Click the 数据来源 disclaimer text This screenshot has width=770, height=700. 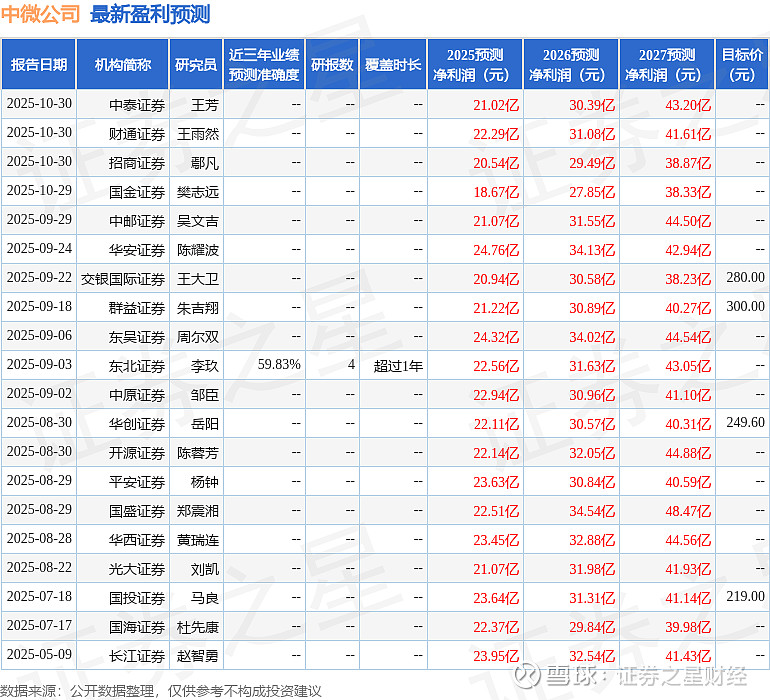point(161,691)
